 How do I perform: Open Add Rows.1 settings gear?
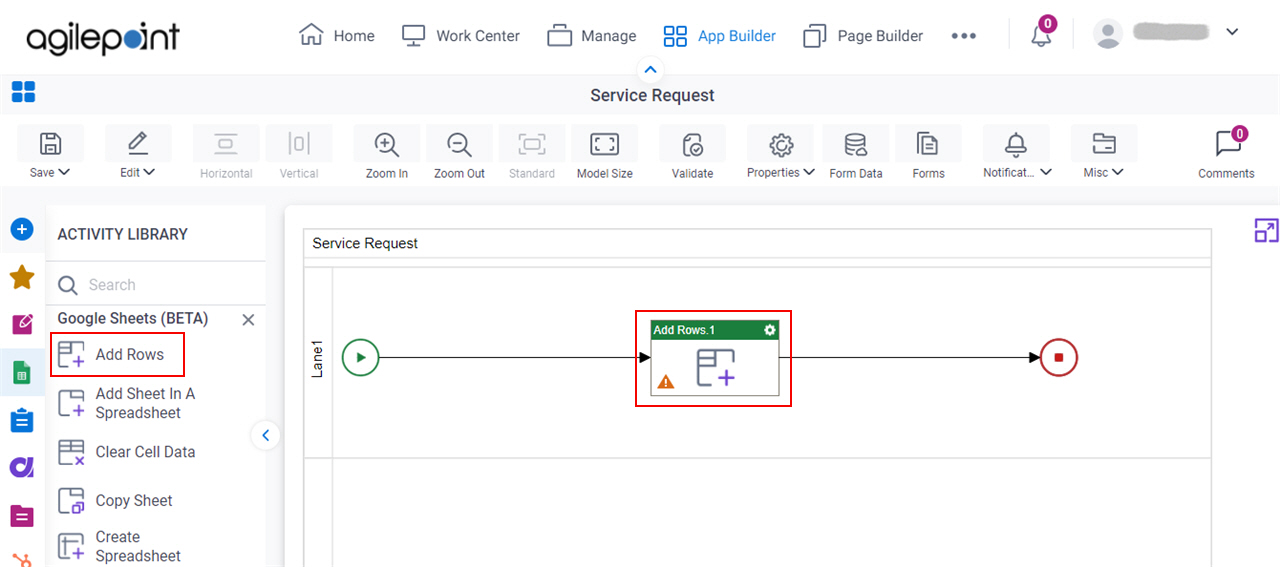(x=769, y=330)
